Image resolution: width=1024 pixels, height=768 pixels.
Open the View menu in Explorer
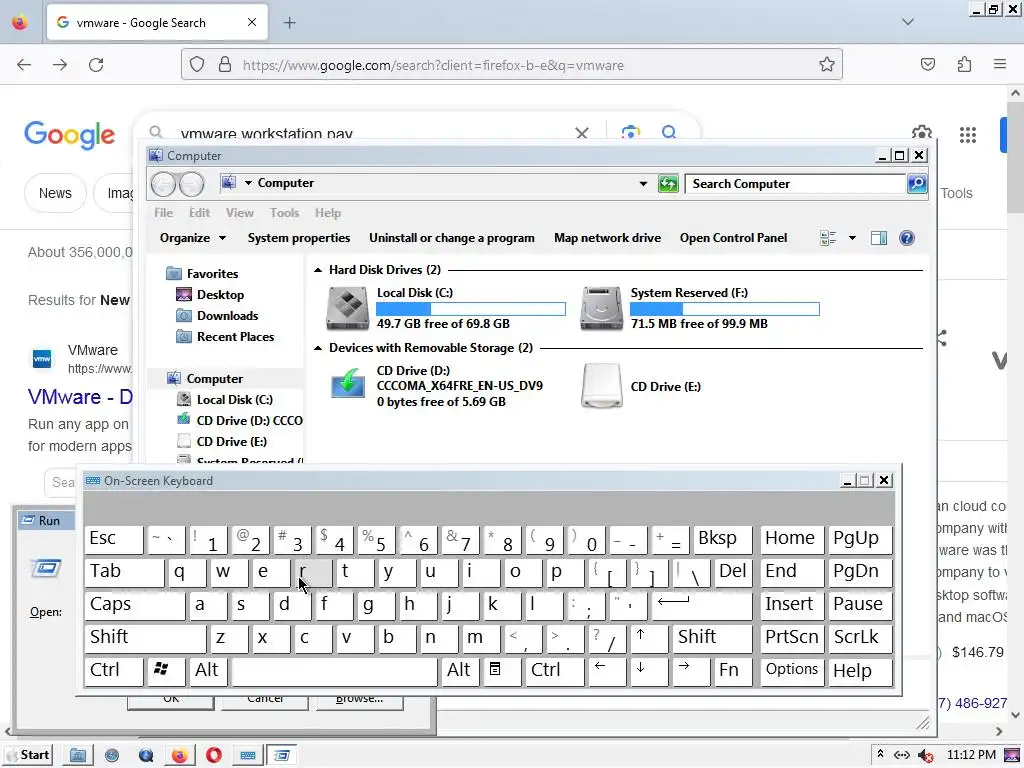(x=240, y=213)
